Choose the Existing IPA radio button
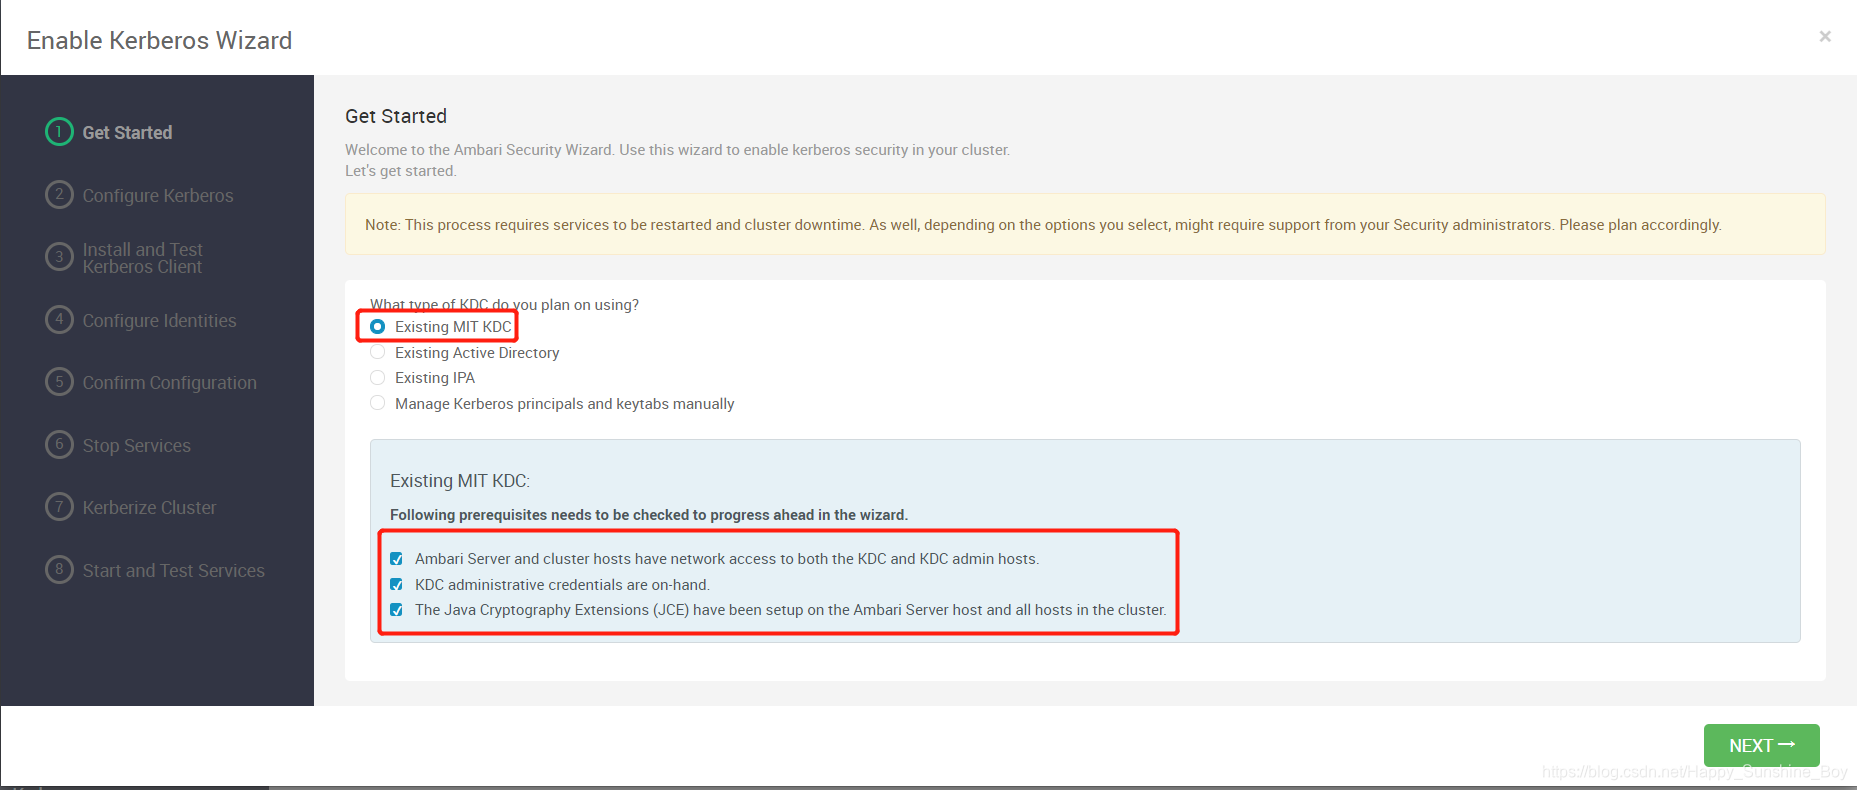The width and height of the screenshot is (1857, 790). [x=377, y=378]
